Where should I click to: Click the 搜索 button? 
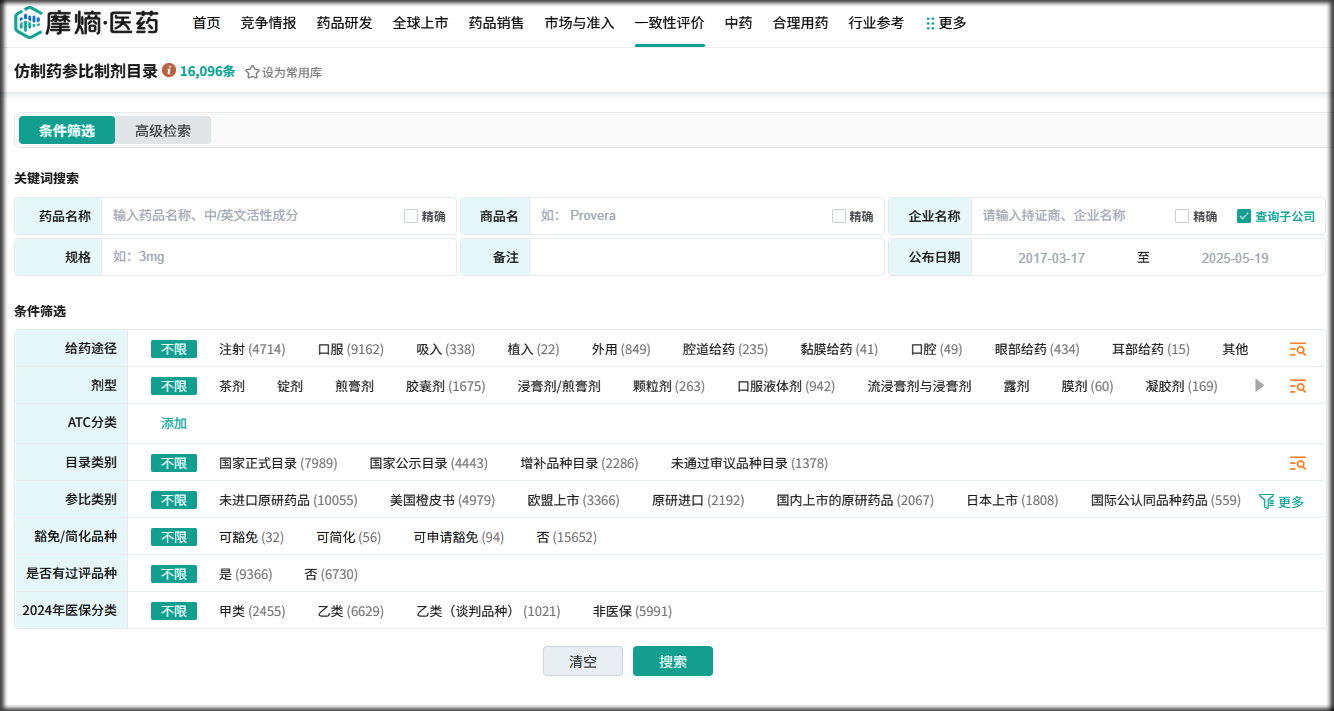672,661
